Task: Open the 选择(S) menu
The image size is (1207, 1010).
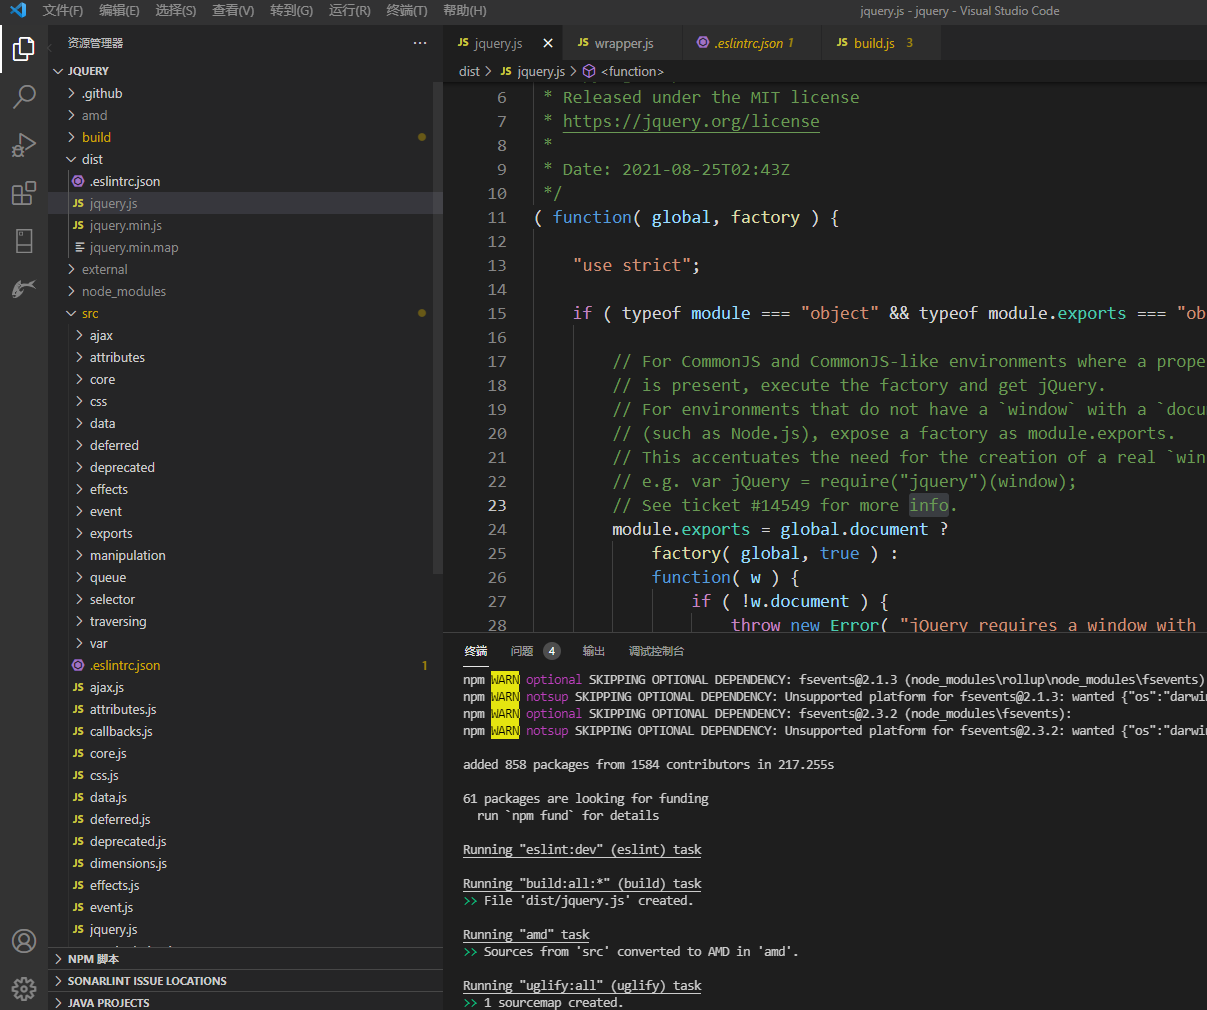Action: coord(176,11)
